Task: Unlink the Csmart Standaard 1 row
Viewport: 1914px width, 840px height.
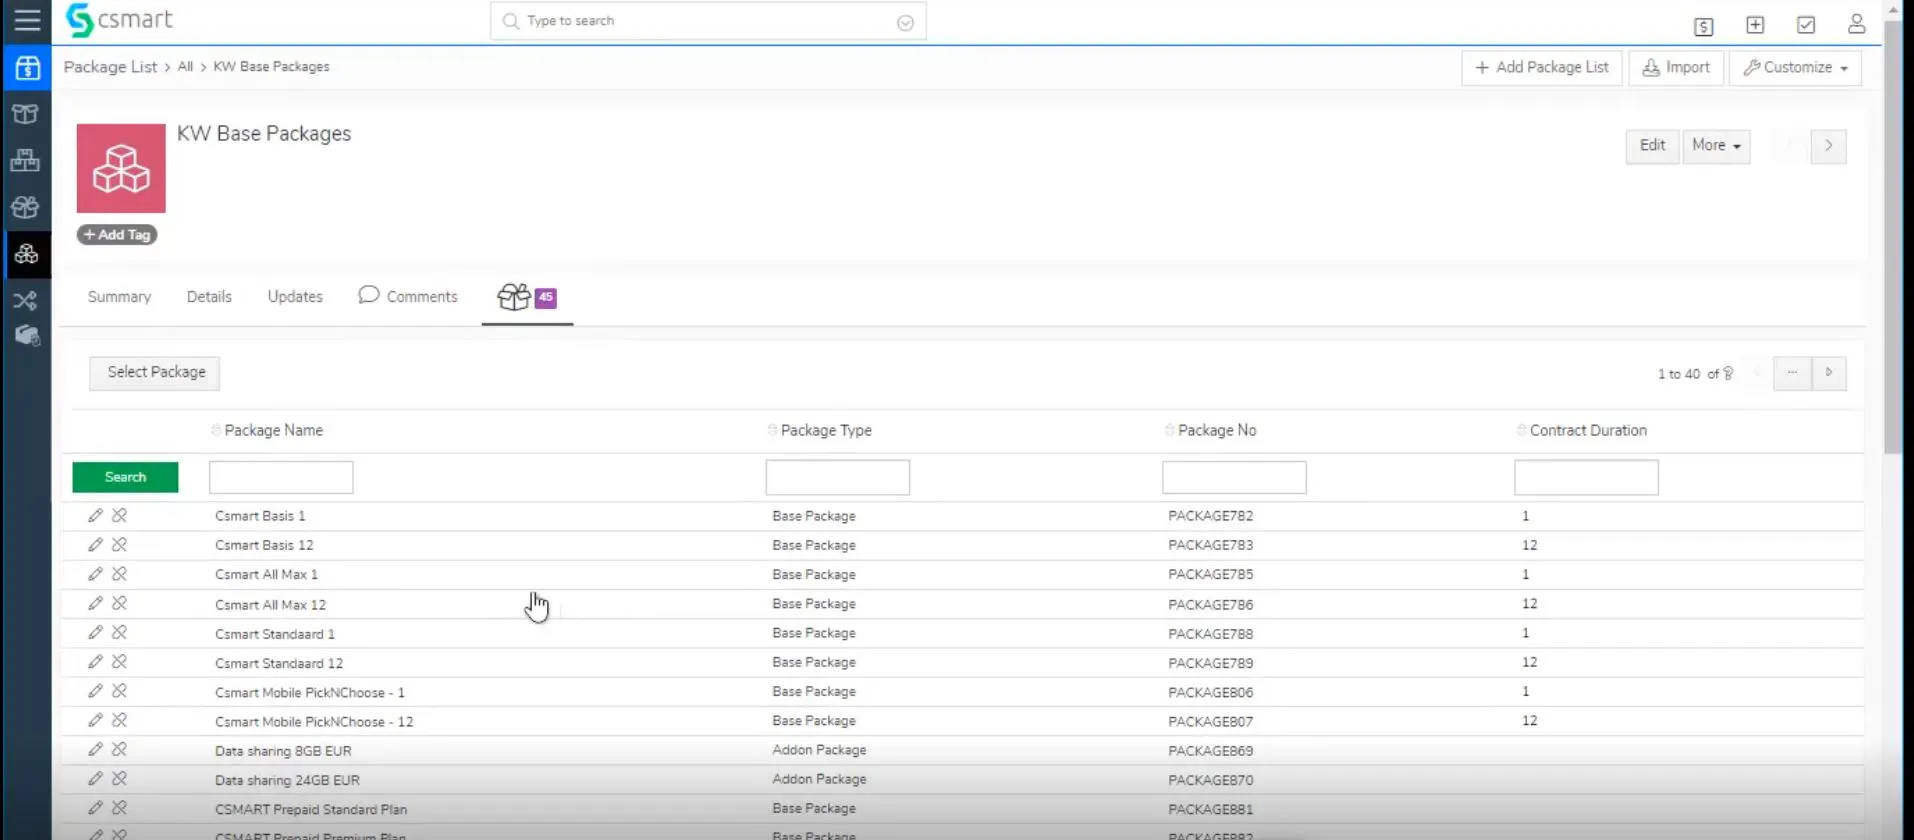Action: (119, 632)
